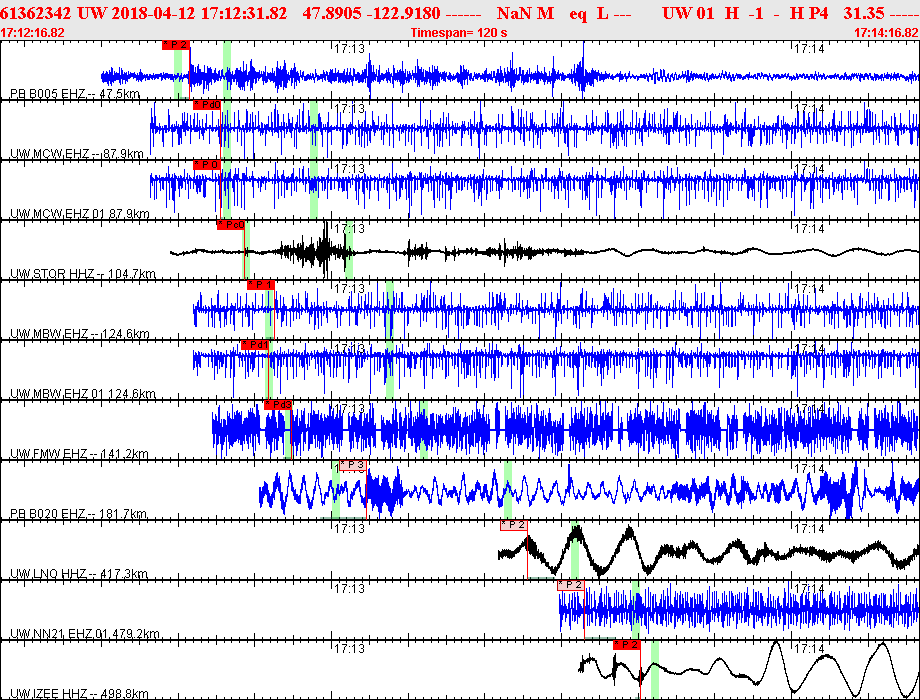Click station label UW MBW EHZ -- 124.6km
920x700 pixels.
tap(80, 334)
